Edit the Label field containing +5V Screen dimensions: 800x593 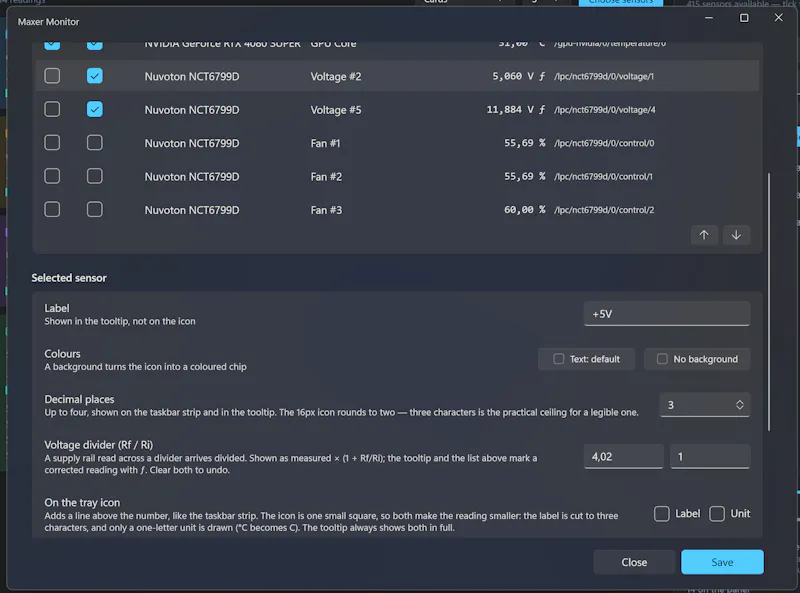pyautogui.click(x=667, y=314)
